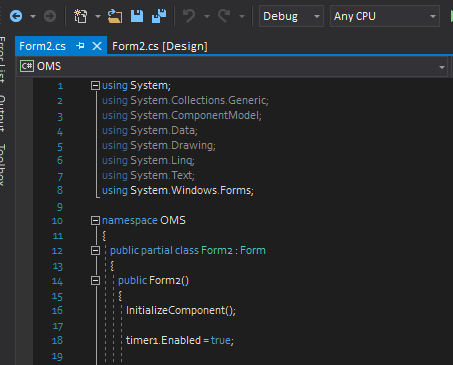
Task: Click the C# icon beside OMS
Action: (x=27, y=66)
